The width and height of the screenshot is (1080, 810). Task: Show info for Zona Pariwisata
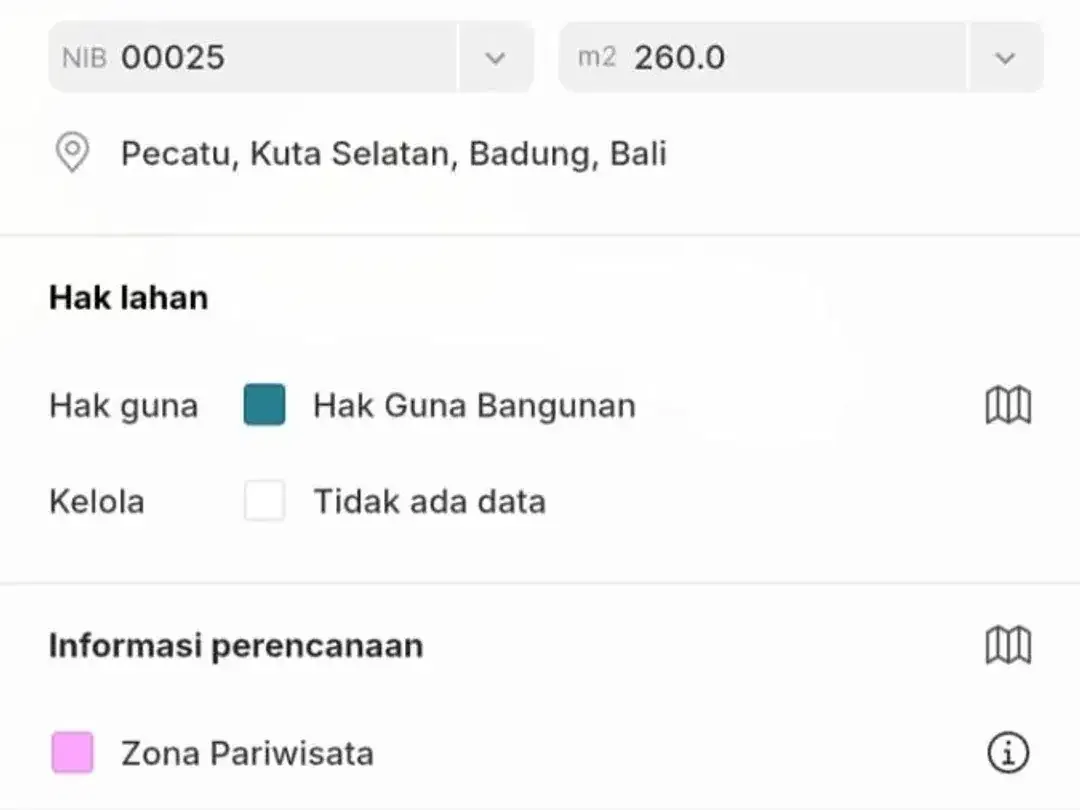click(1008, 752)
